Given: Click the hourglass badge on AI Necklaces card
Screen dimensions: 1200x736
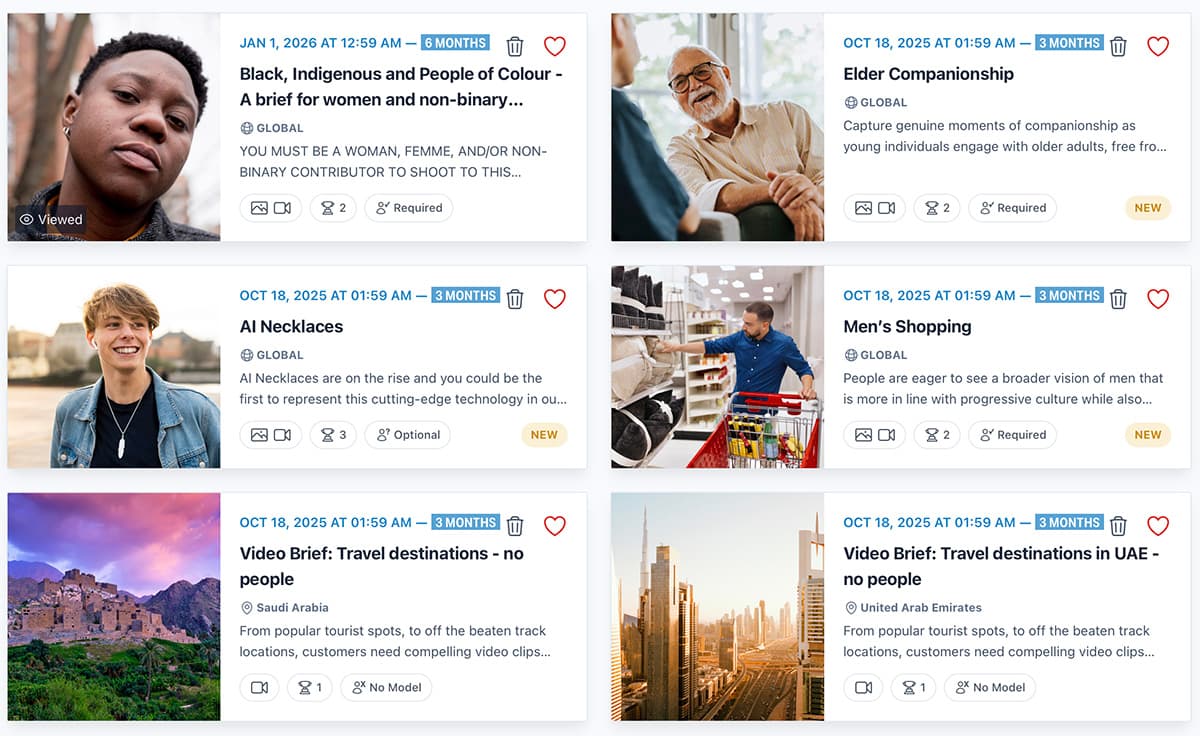Looking at the screenshot, I should pos(333,435).
